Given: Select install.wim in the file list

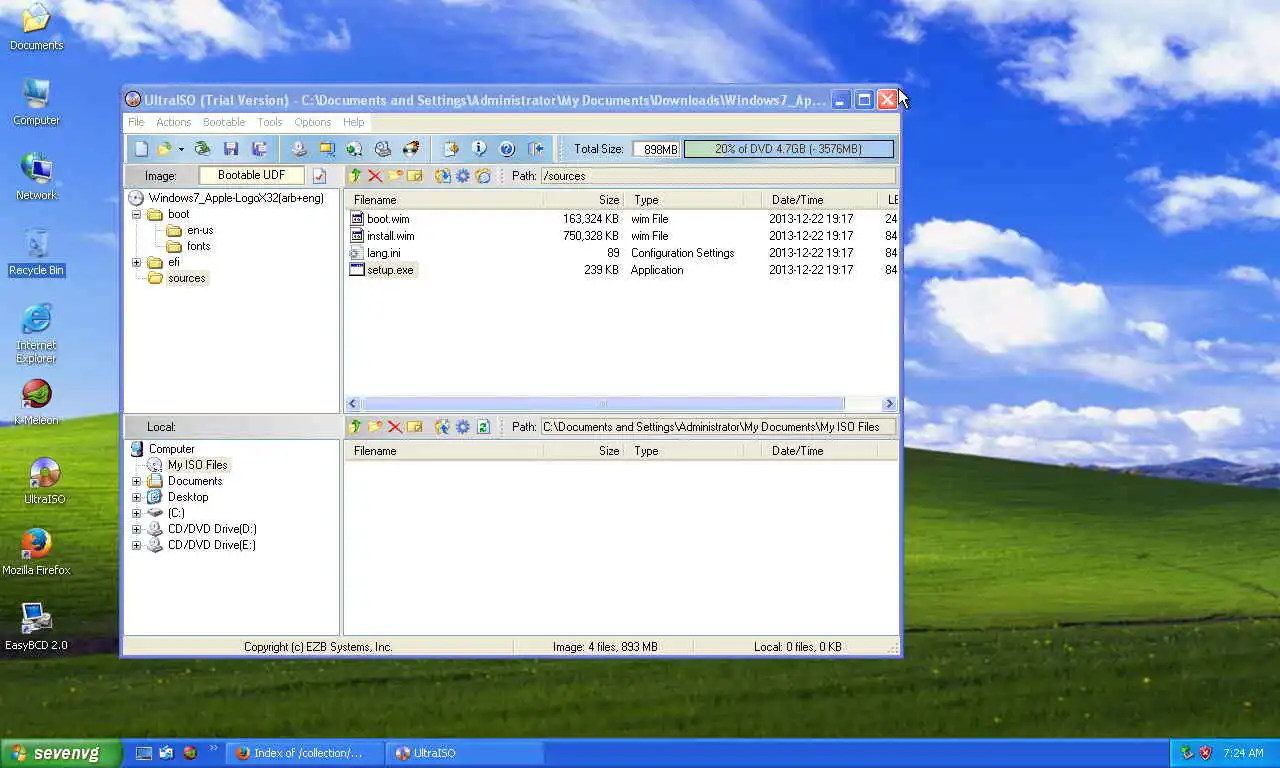Looking at the screenshot, I should click(390, 236).
